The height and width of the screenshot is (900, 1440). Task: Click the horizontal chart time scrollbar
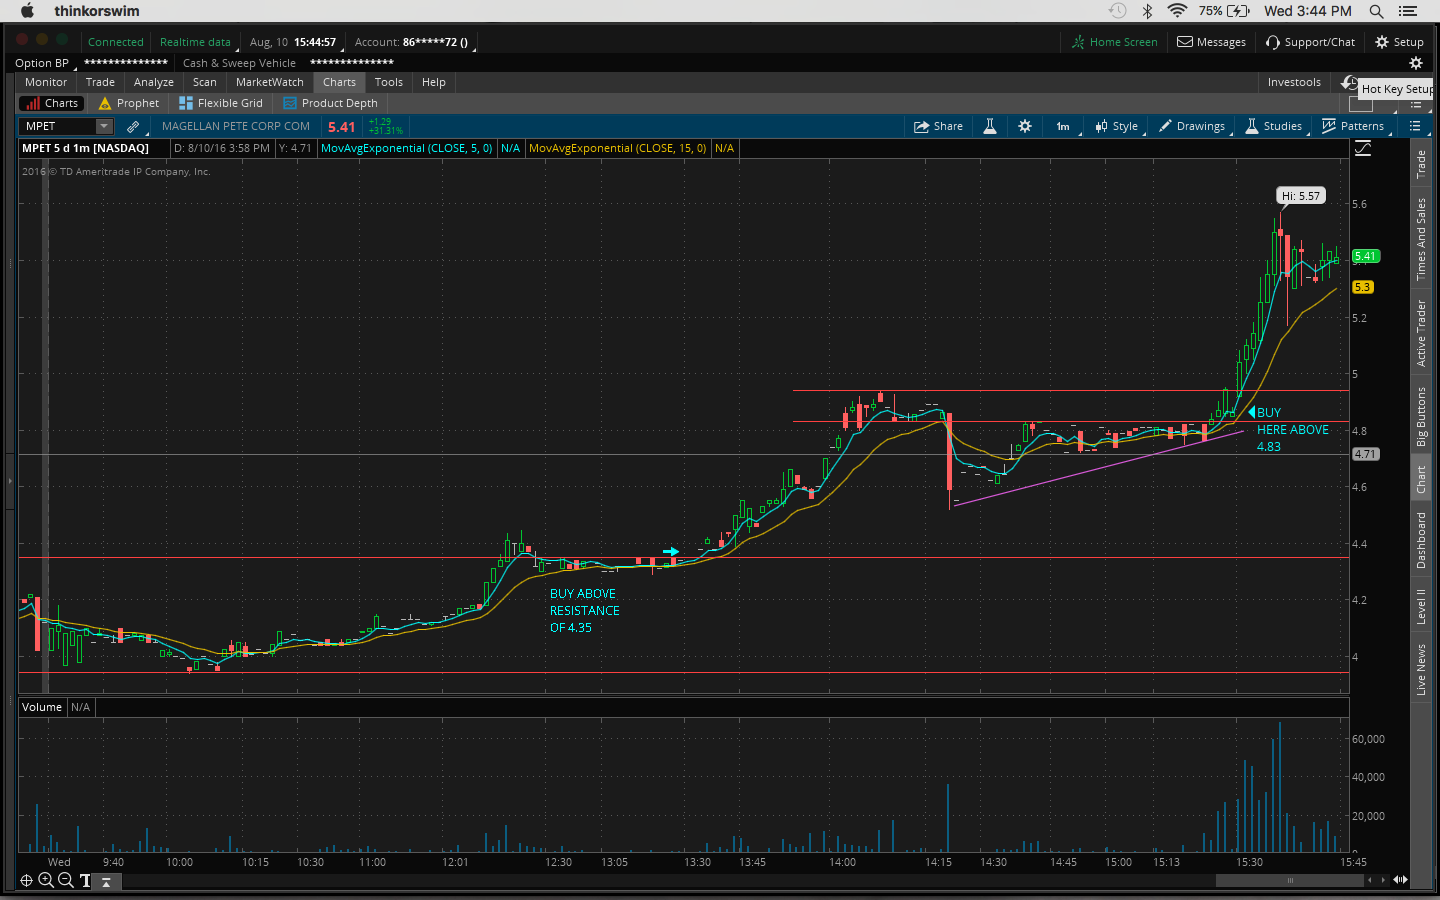pos(1289,880)
